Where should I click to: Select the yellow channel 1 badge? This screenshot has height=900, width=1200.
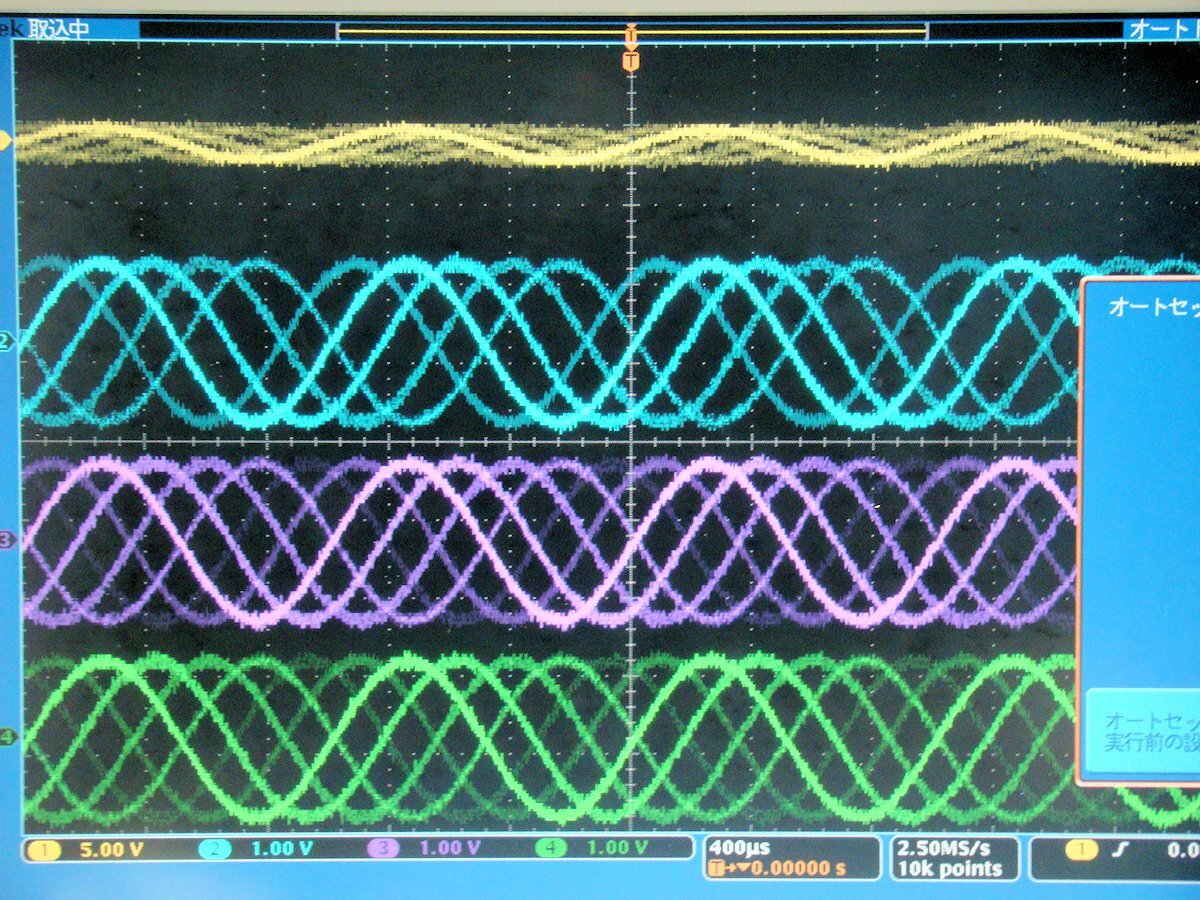(x=44, y=849)
